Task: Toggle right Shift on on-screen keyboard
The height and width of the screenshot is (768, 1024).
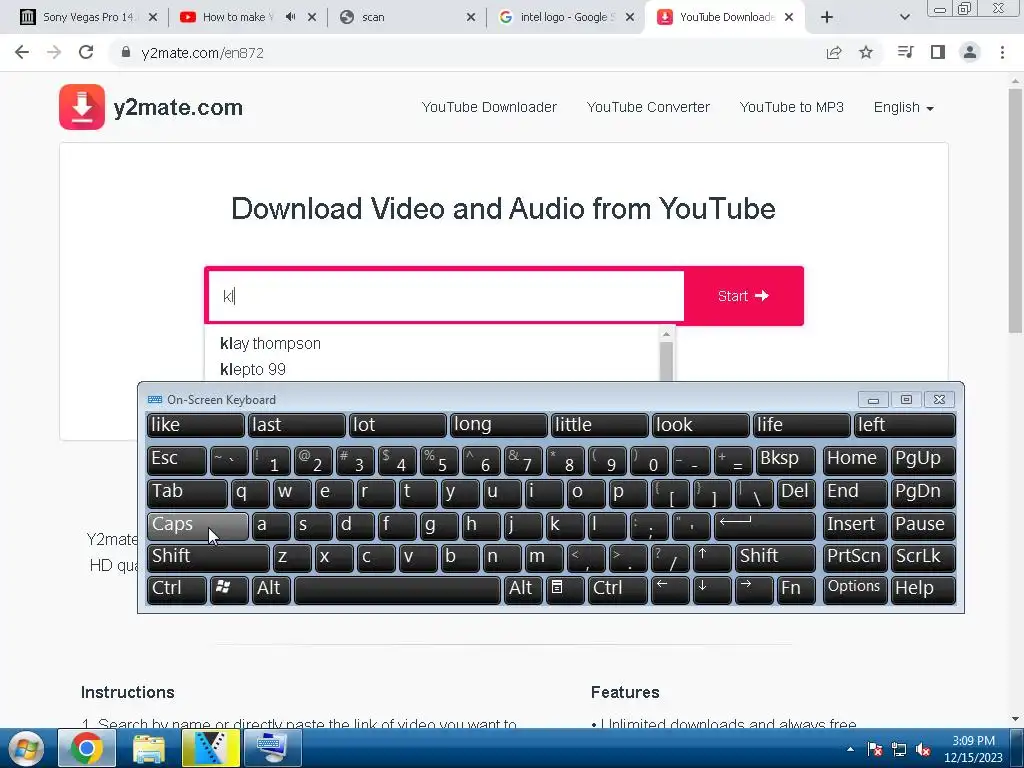Action: pyautogui.click(x=775, y=556)
